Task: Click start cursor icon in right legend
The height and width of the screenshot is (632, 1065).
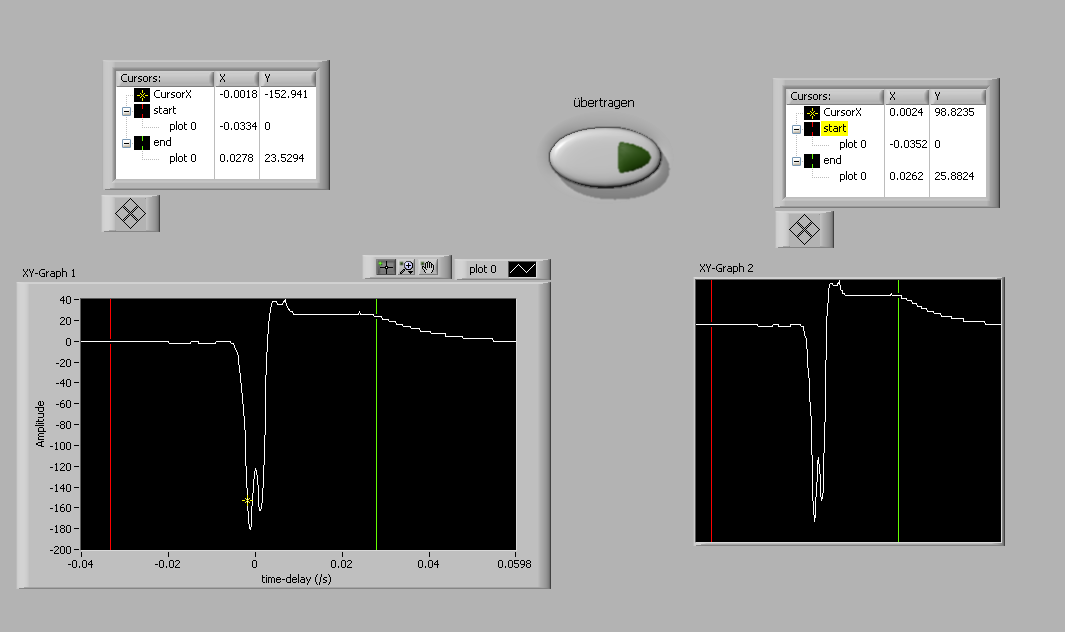Action: coord(812,129)
